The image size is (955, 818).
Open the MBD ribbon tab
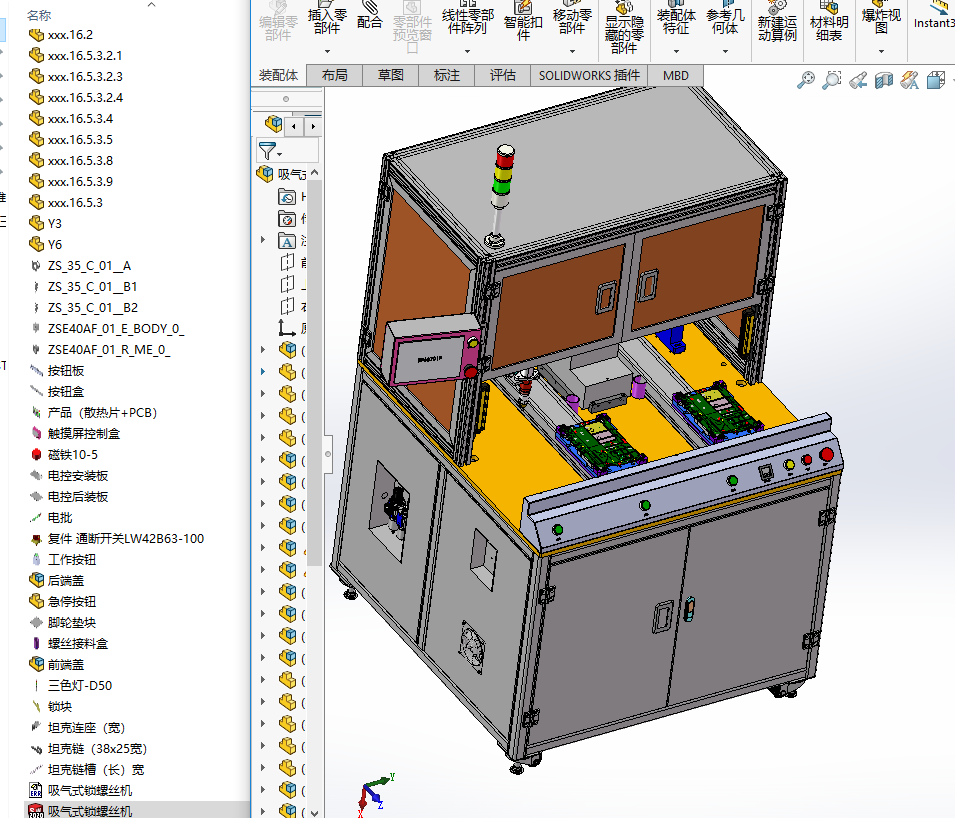click(x=675, y=76)
